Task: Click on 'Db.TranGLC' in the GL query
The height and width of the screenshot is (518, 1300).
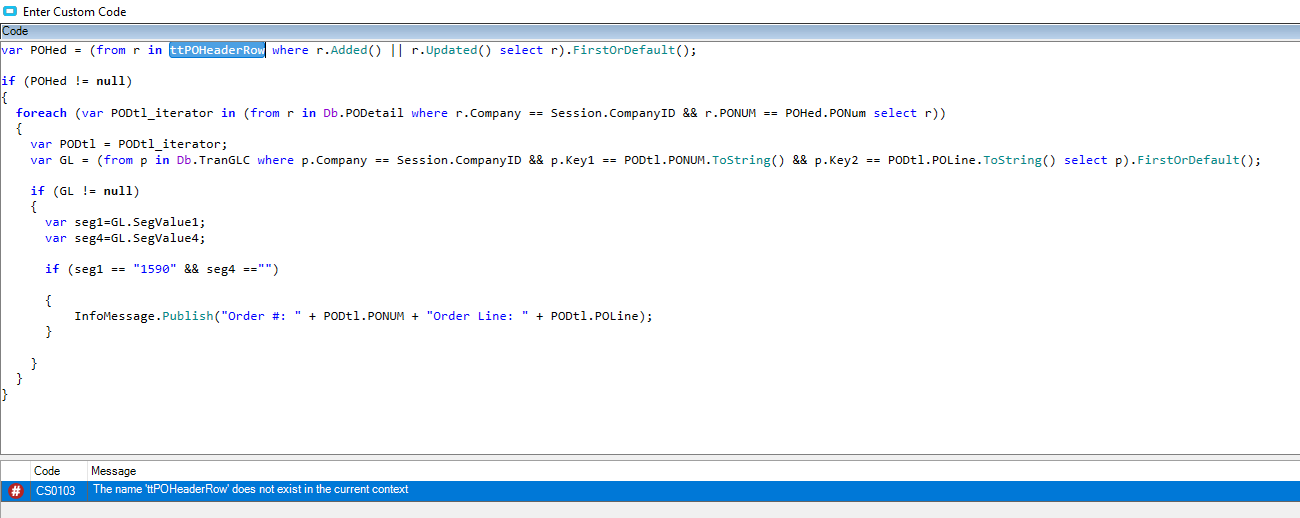Action: coord(217,160)
